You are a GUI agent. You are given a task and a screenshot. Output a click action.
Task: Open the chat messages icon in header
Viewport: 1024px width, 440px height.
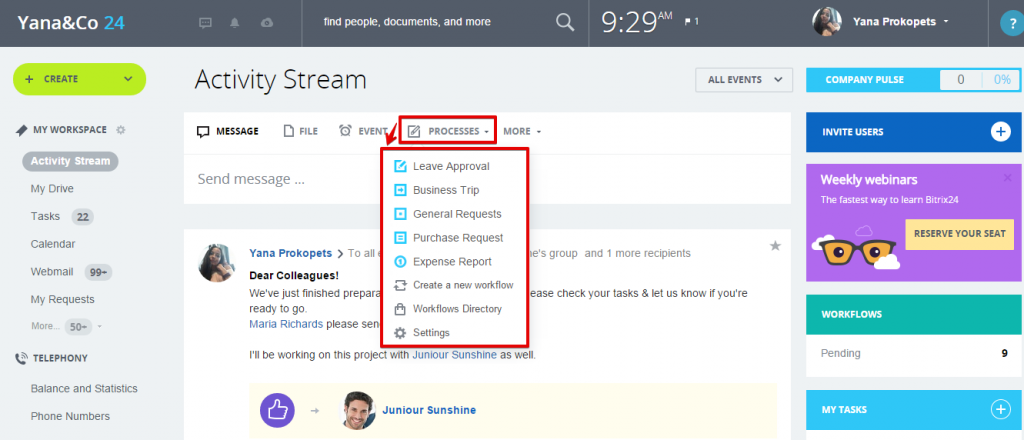[x=205, y=22]
